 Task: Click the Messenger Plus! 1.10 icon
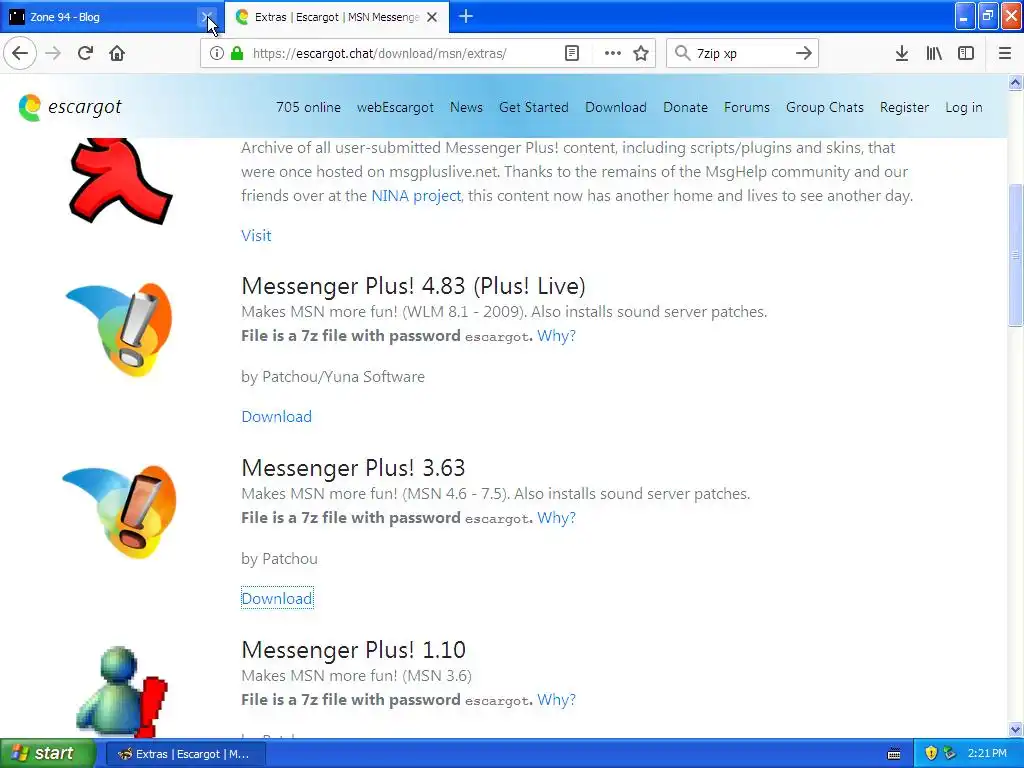click(x=121, y=690)
